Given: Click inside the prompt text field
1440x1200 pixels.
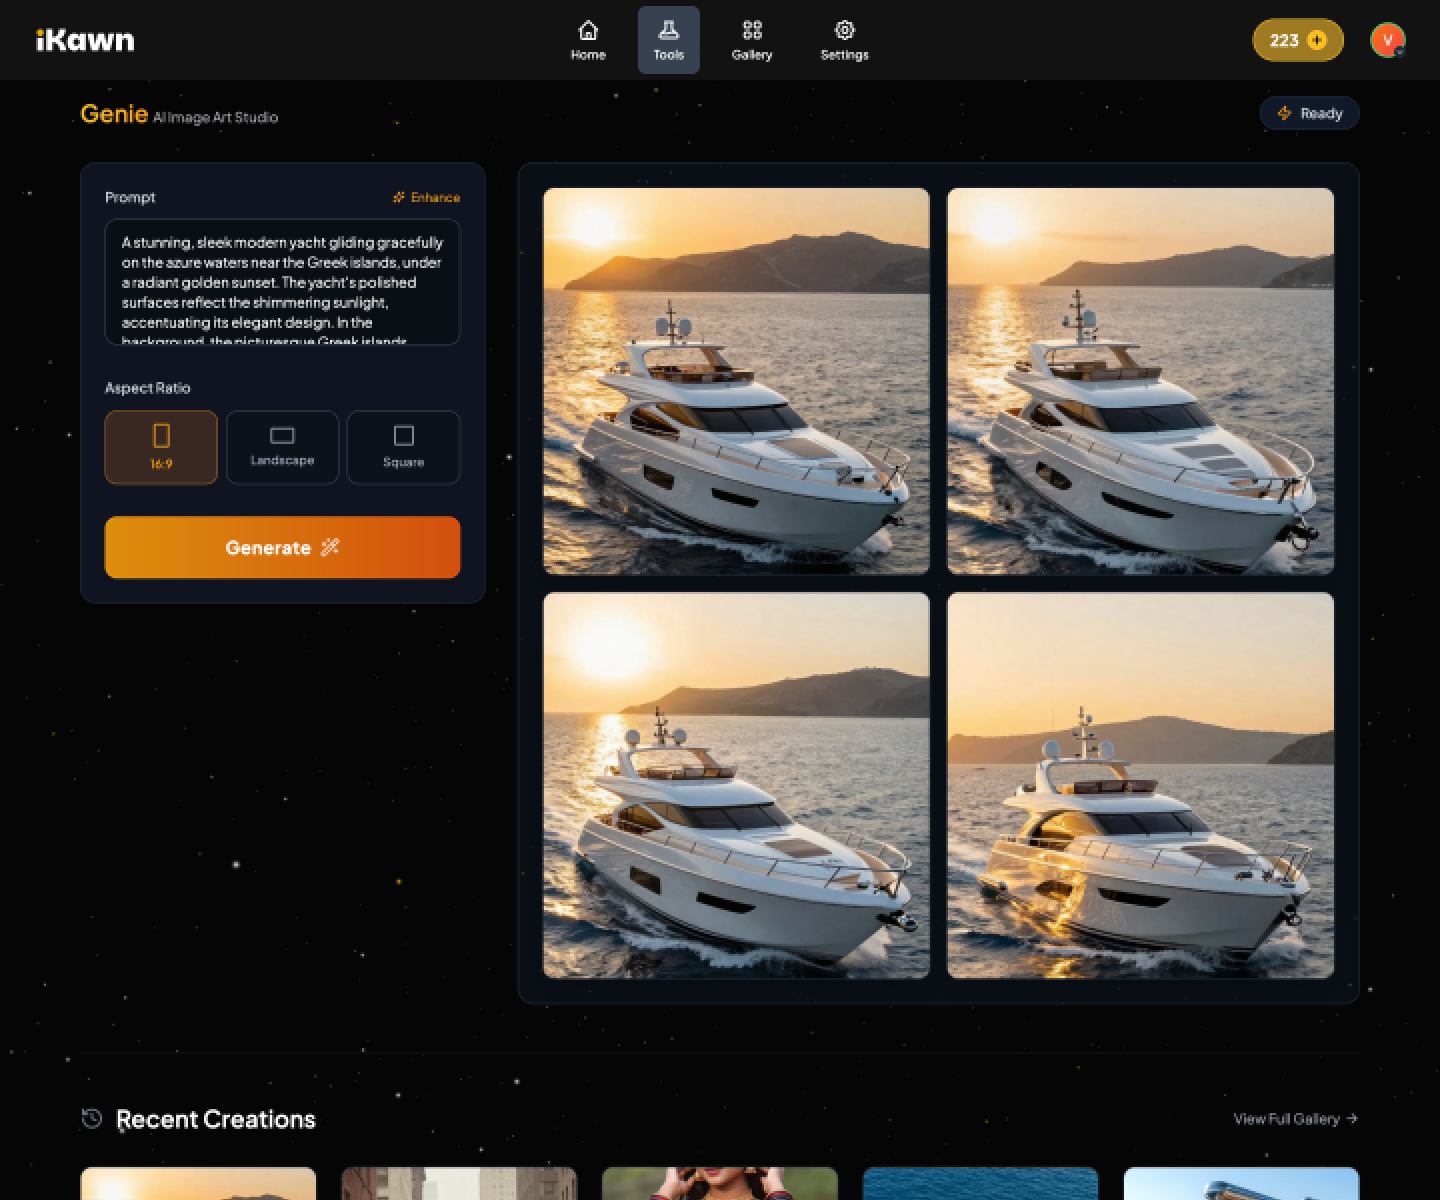Looking at the screenshot, I should tap(281, 283).
